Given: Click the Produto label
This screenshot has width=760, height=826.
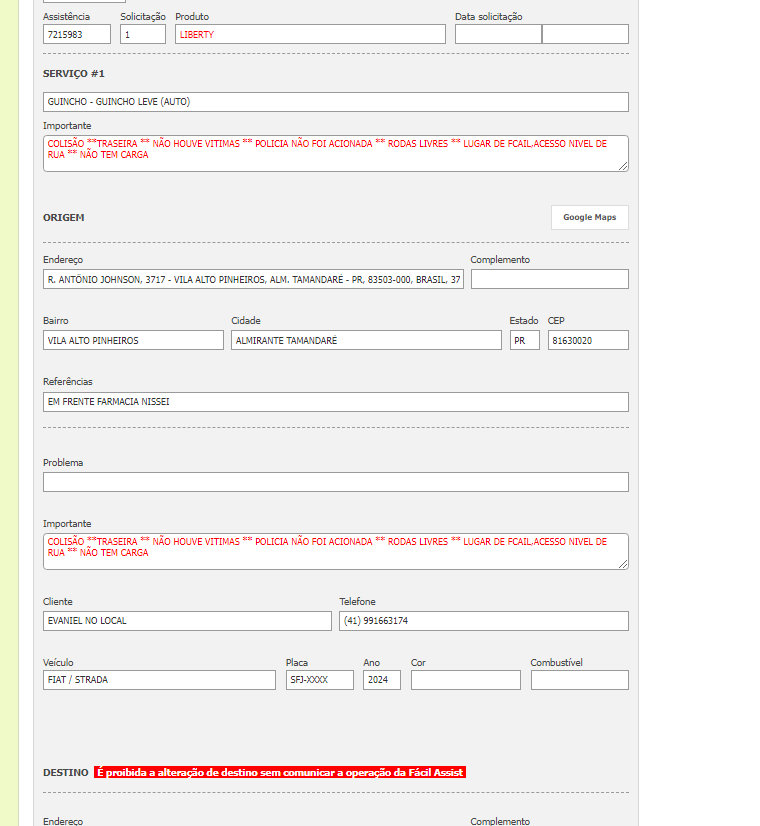Looking at the screenshot, I should point(192,17).
